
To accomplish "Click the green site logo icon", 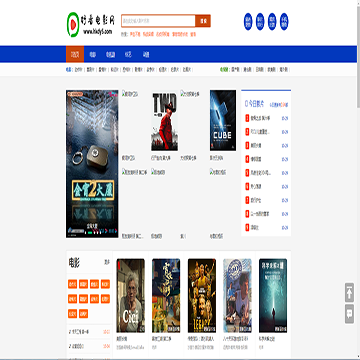I will pyautogui.click(x=73, y=24).
